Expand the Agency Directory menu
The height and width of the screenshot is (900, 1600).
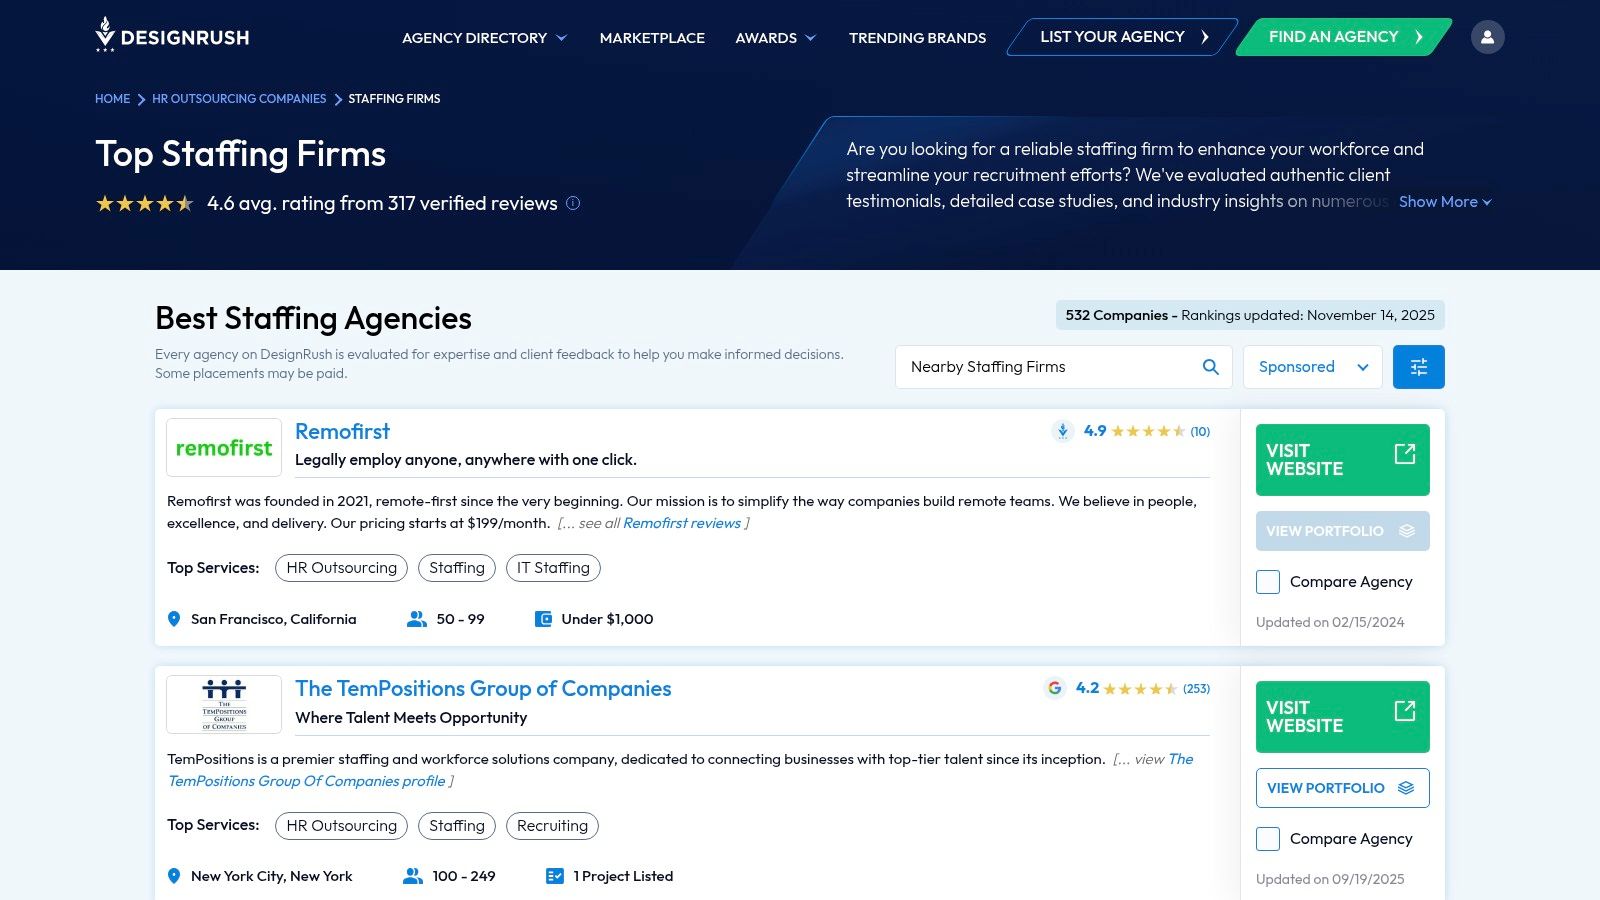tap(484, 38)
